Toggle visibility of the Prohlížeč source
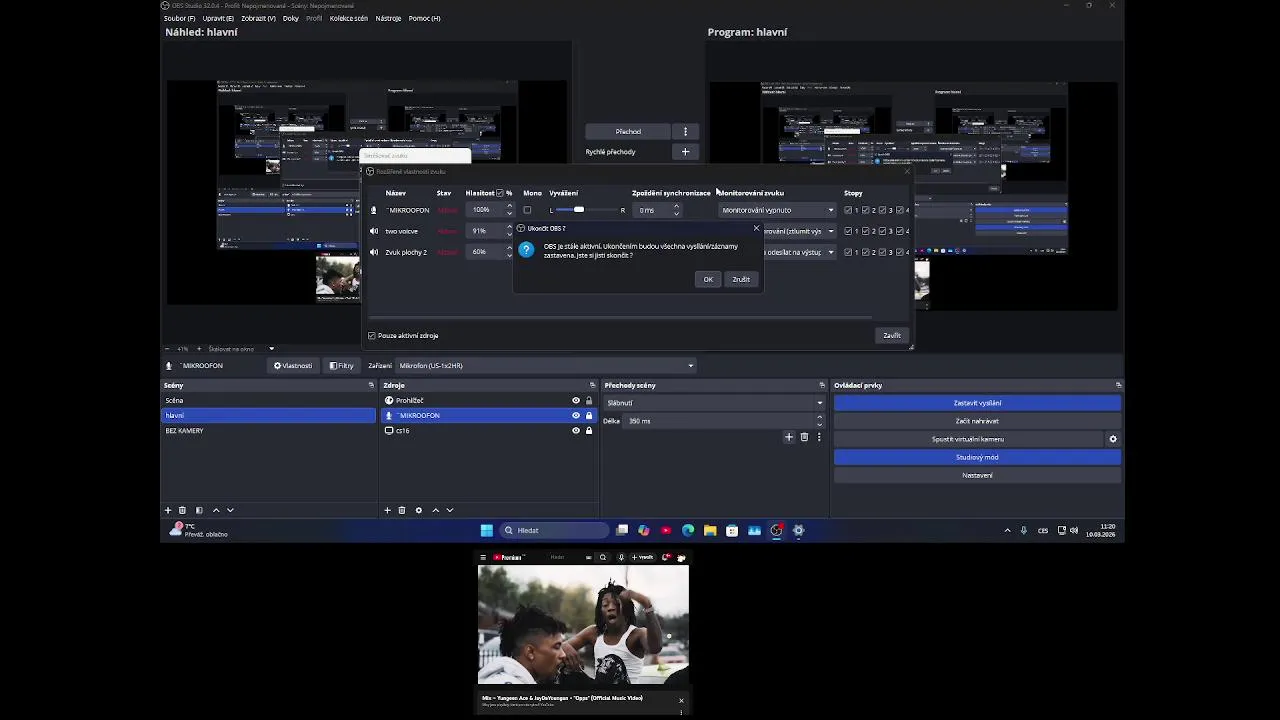This screenshot has height=720, width=1280. pos(576,400)
